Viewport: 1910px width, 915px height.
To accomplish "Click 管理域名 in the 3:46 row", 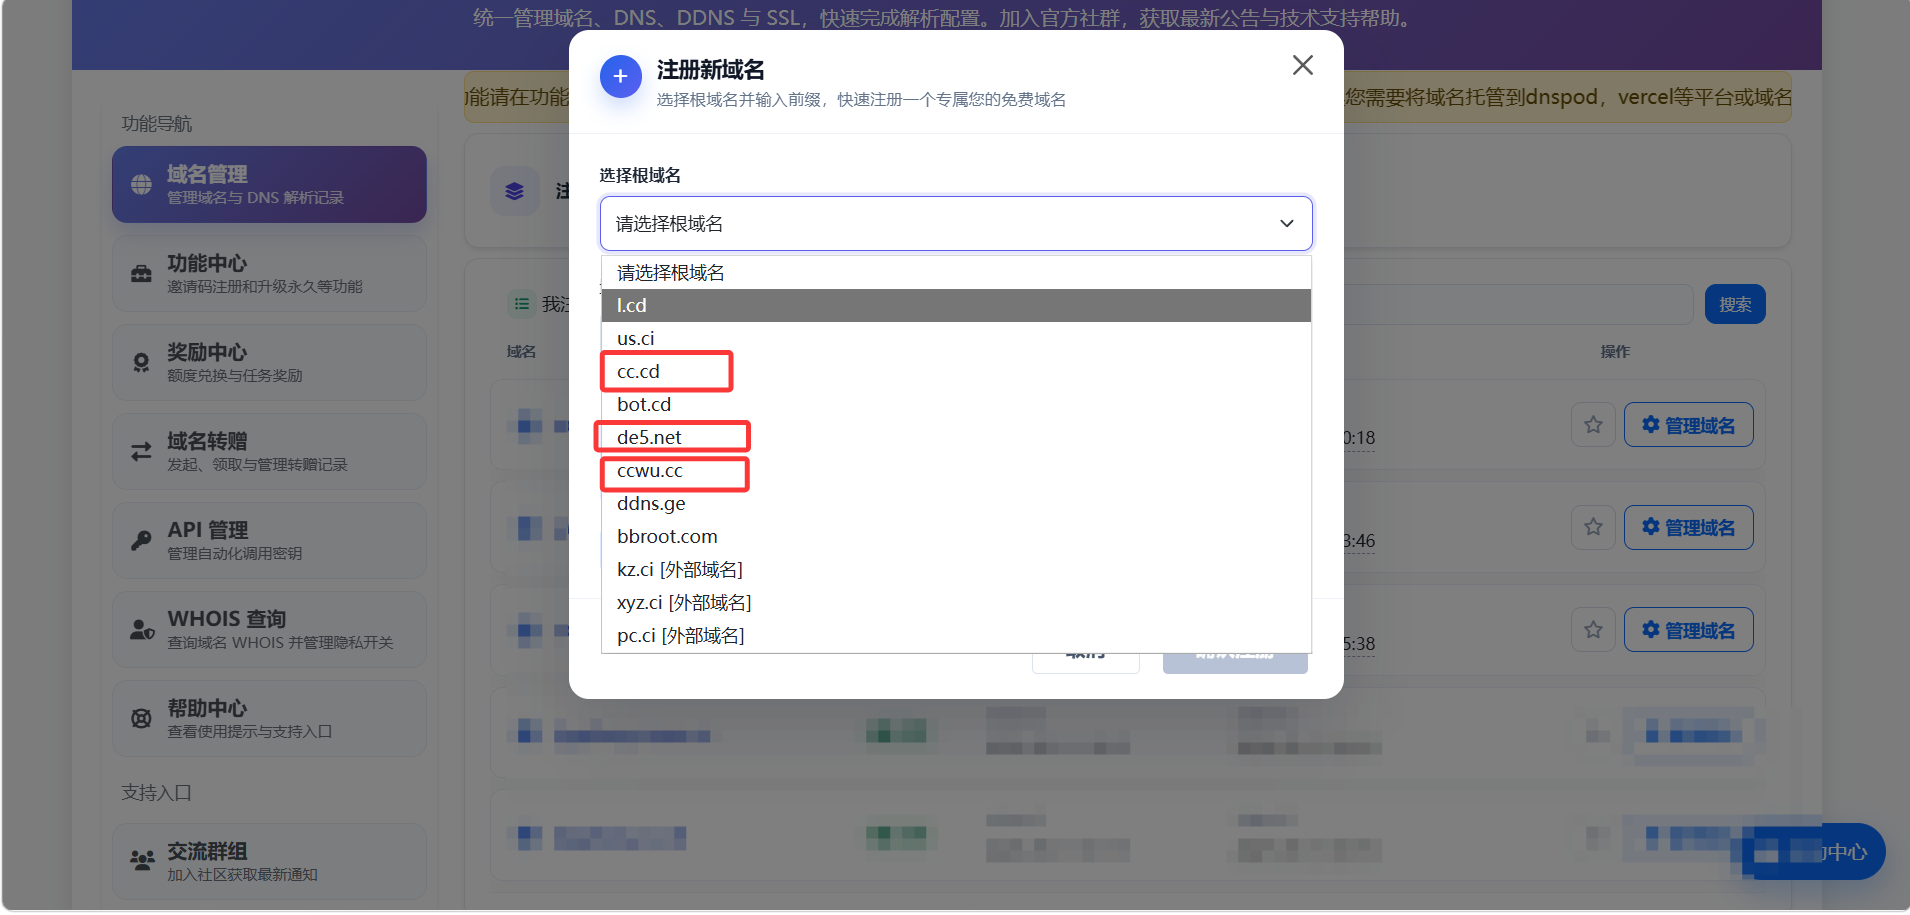I will pos(1688,527).
